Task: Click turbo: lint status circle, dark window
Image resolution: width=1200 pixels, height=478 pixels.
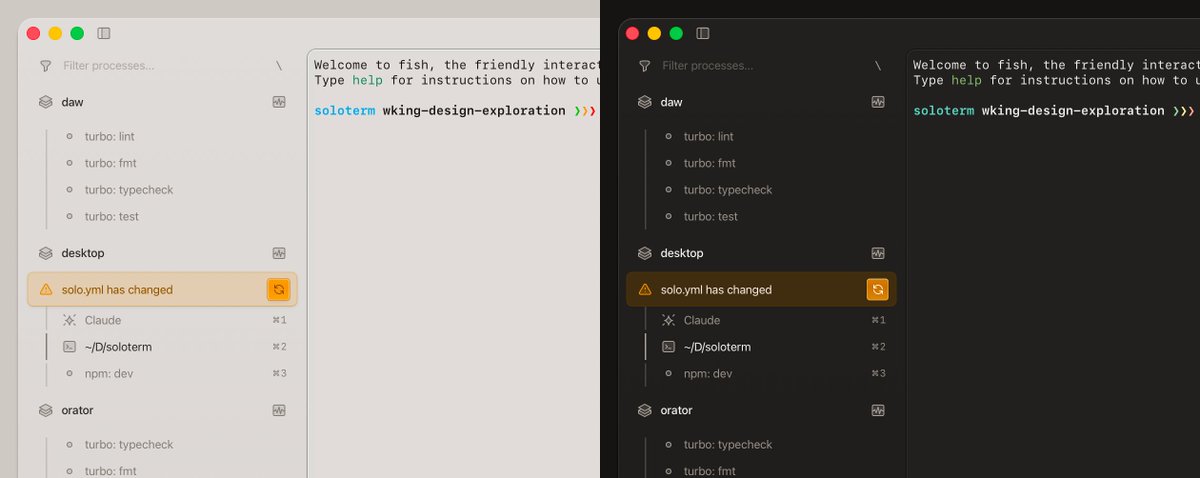Action: 668,136
